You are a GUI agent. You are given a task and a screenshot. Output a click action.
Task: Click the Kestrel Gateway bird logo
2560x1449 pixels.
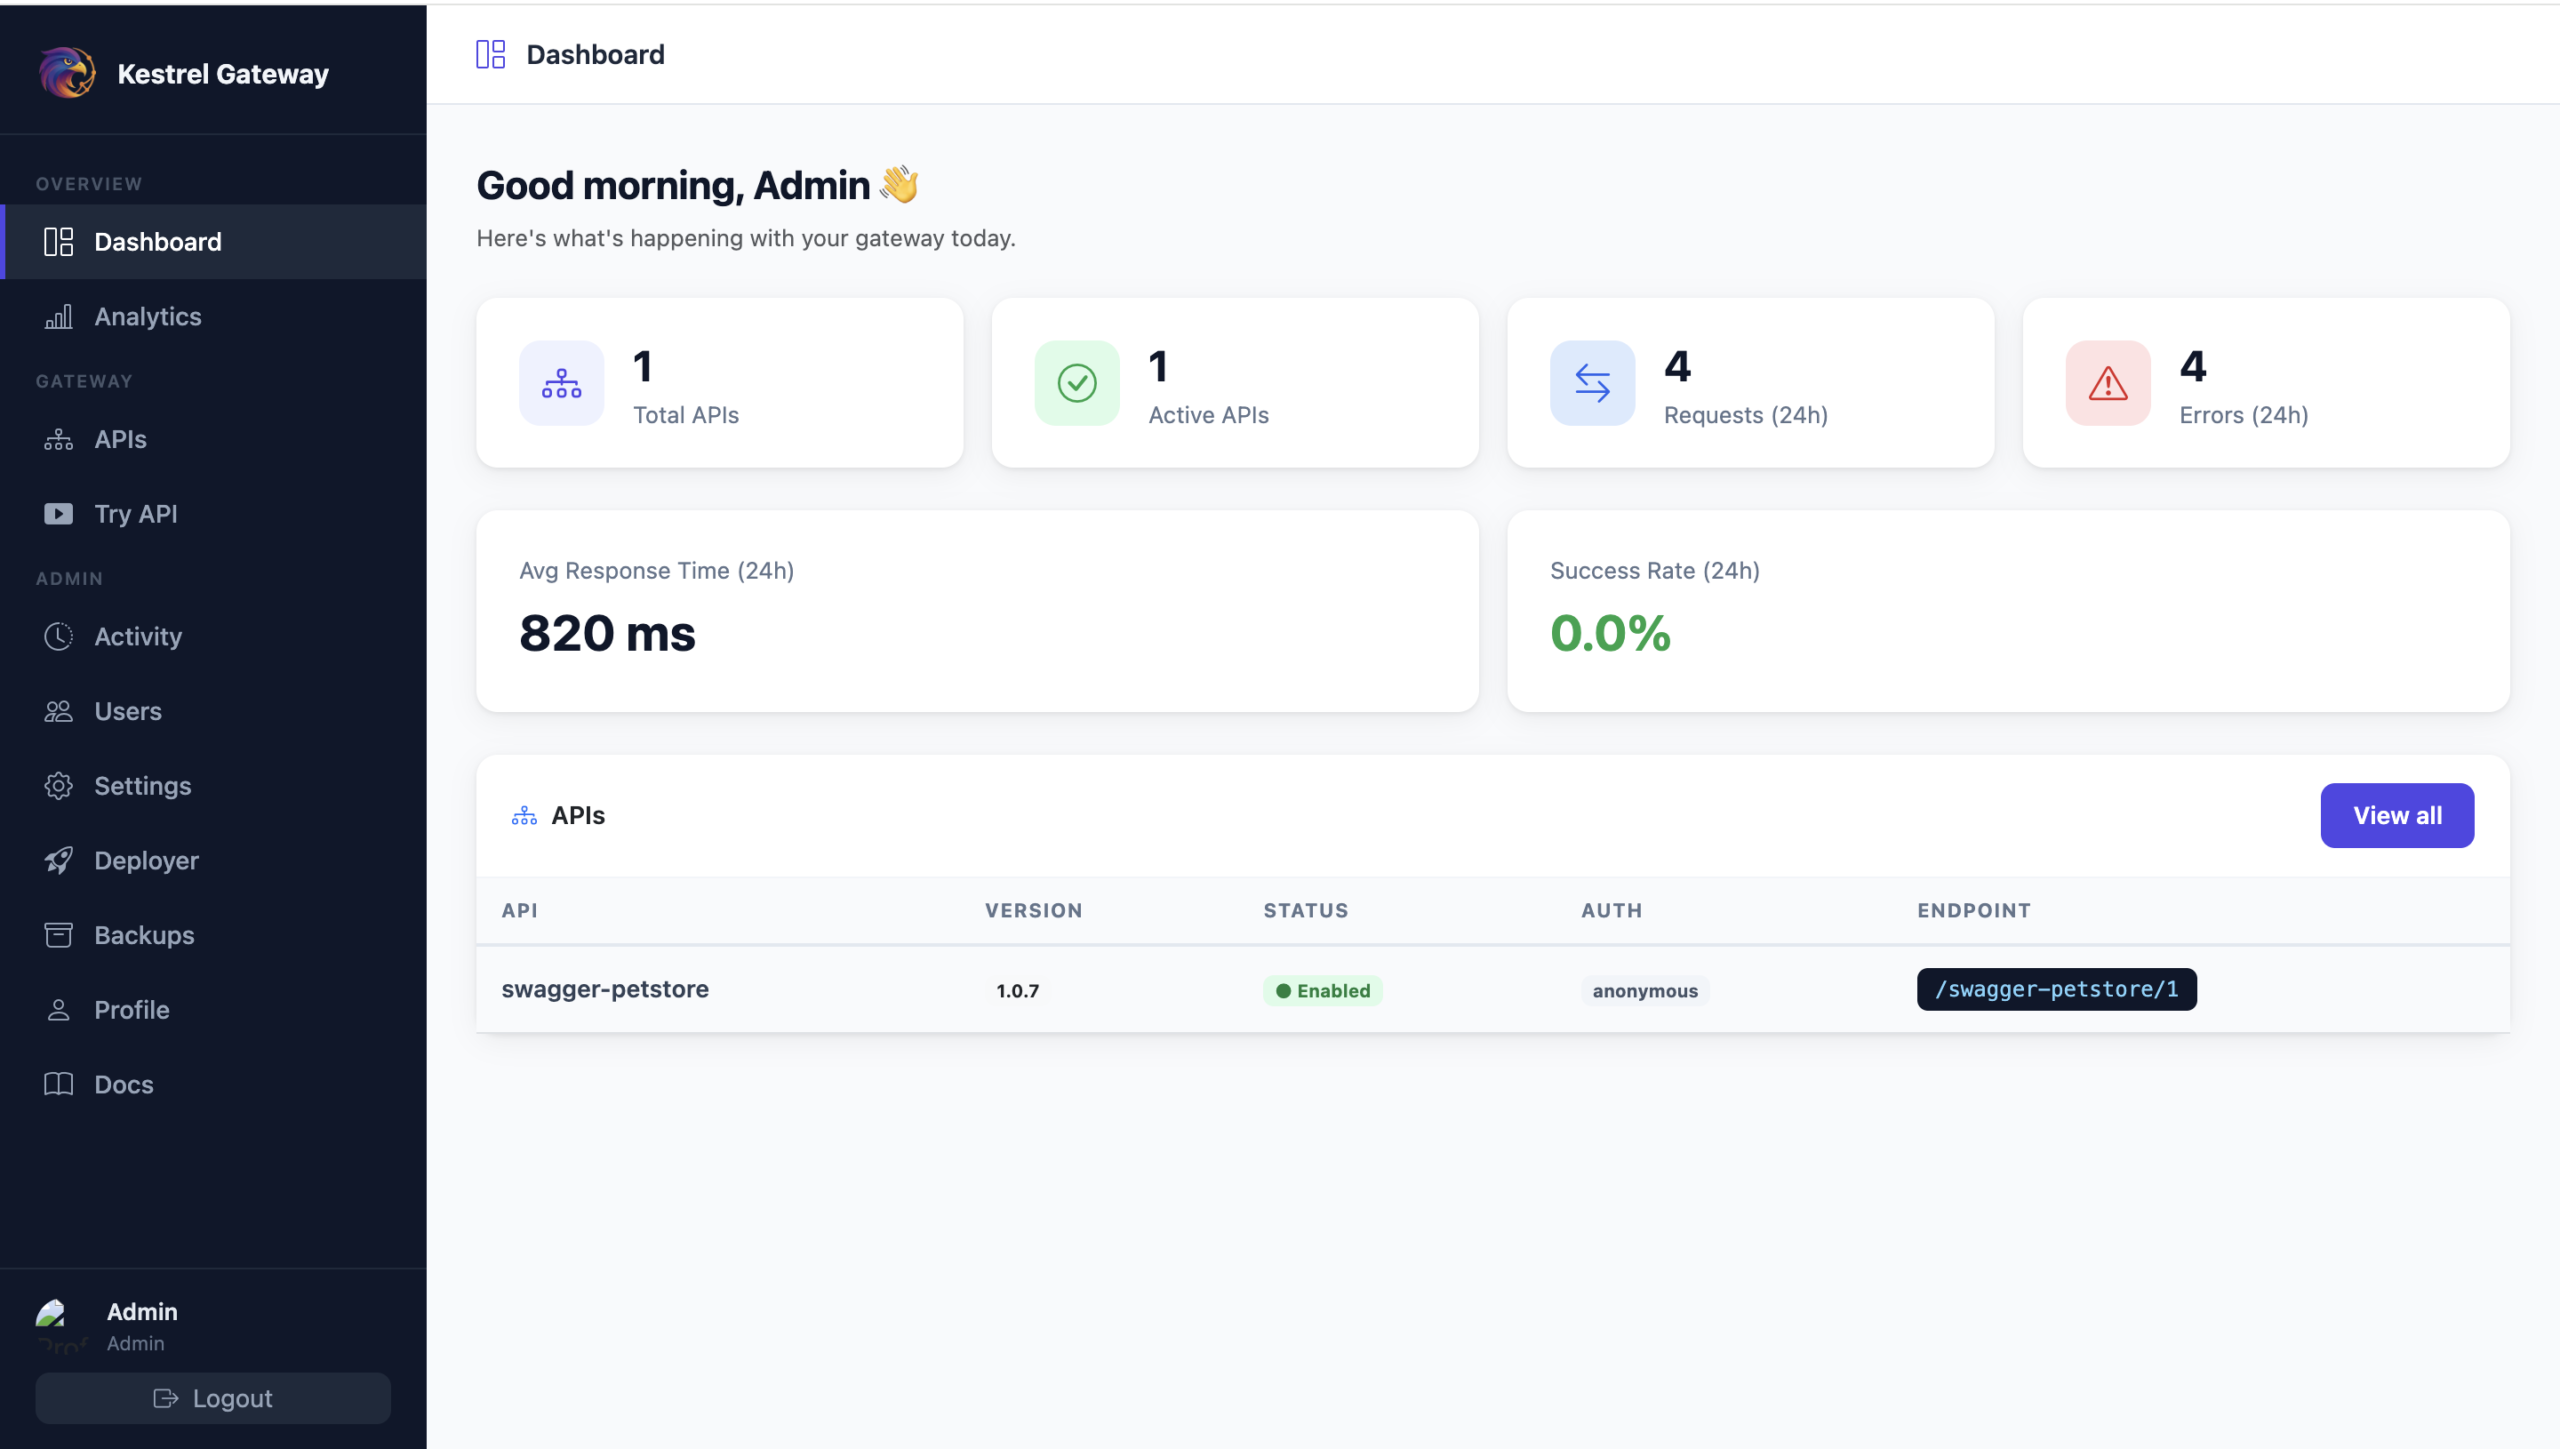[67, 73]
